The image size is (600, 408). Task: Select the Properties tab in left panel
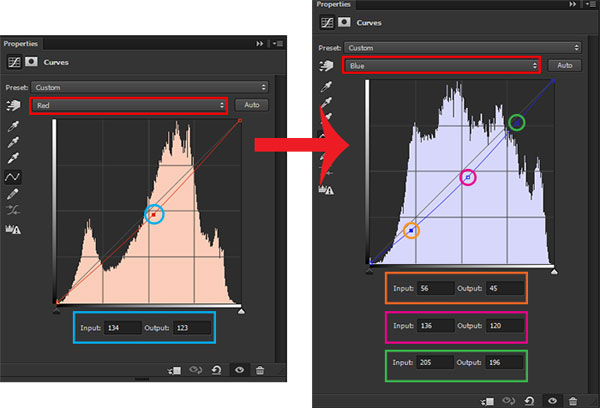(22, 44)
